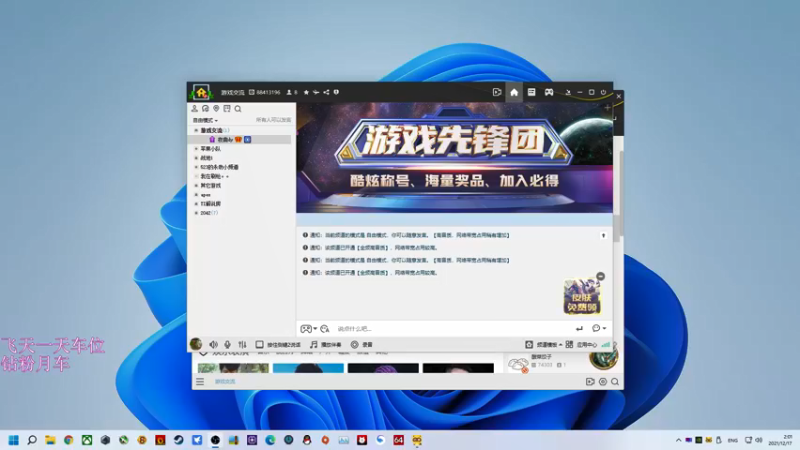Screen dimensions: 800x450
Task: Expand the apex channel in the tree
Action: [x=196, y=194]
